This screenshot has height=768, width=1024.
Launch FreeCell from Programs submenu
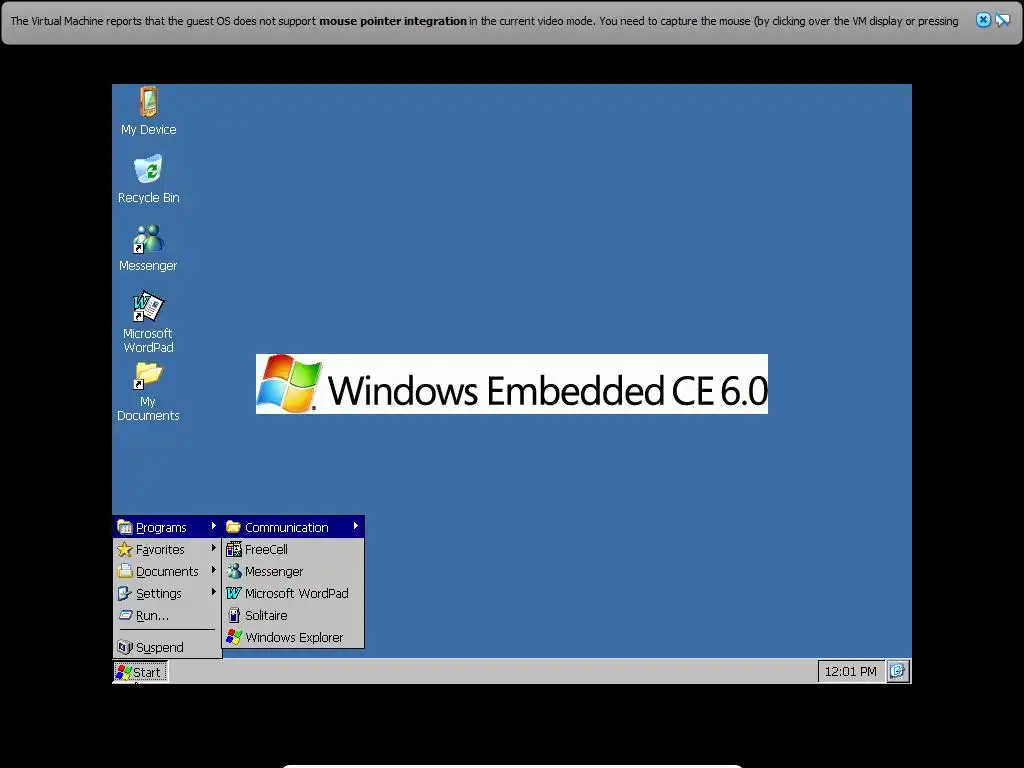pyautogui.click(x=293, y=549)
